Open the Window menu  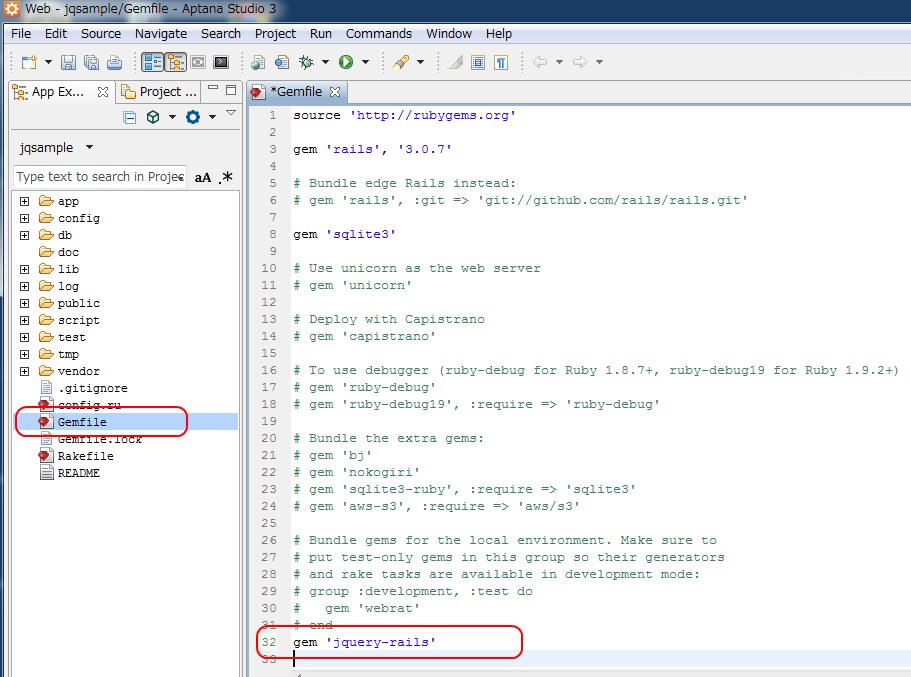coord(449,34)
